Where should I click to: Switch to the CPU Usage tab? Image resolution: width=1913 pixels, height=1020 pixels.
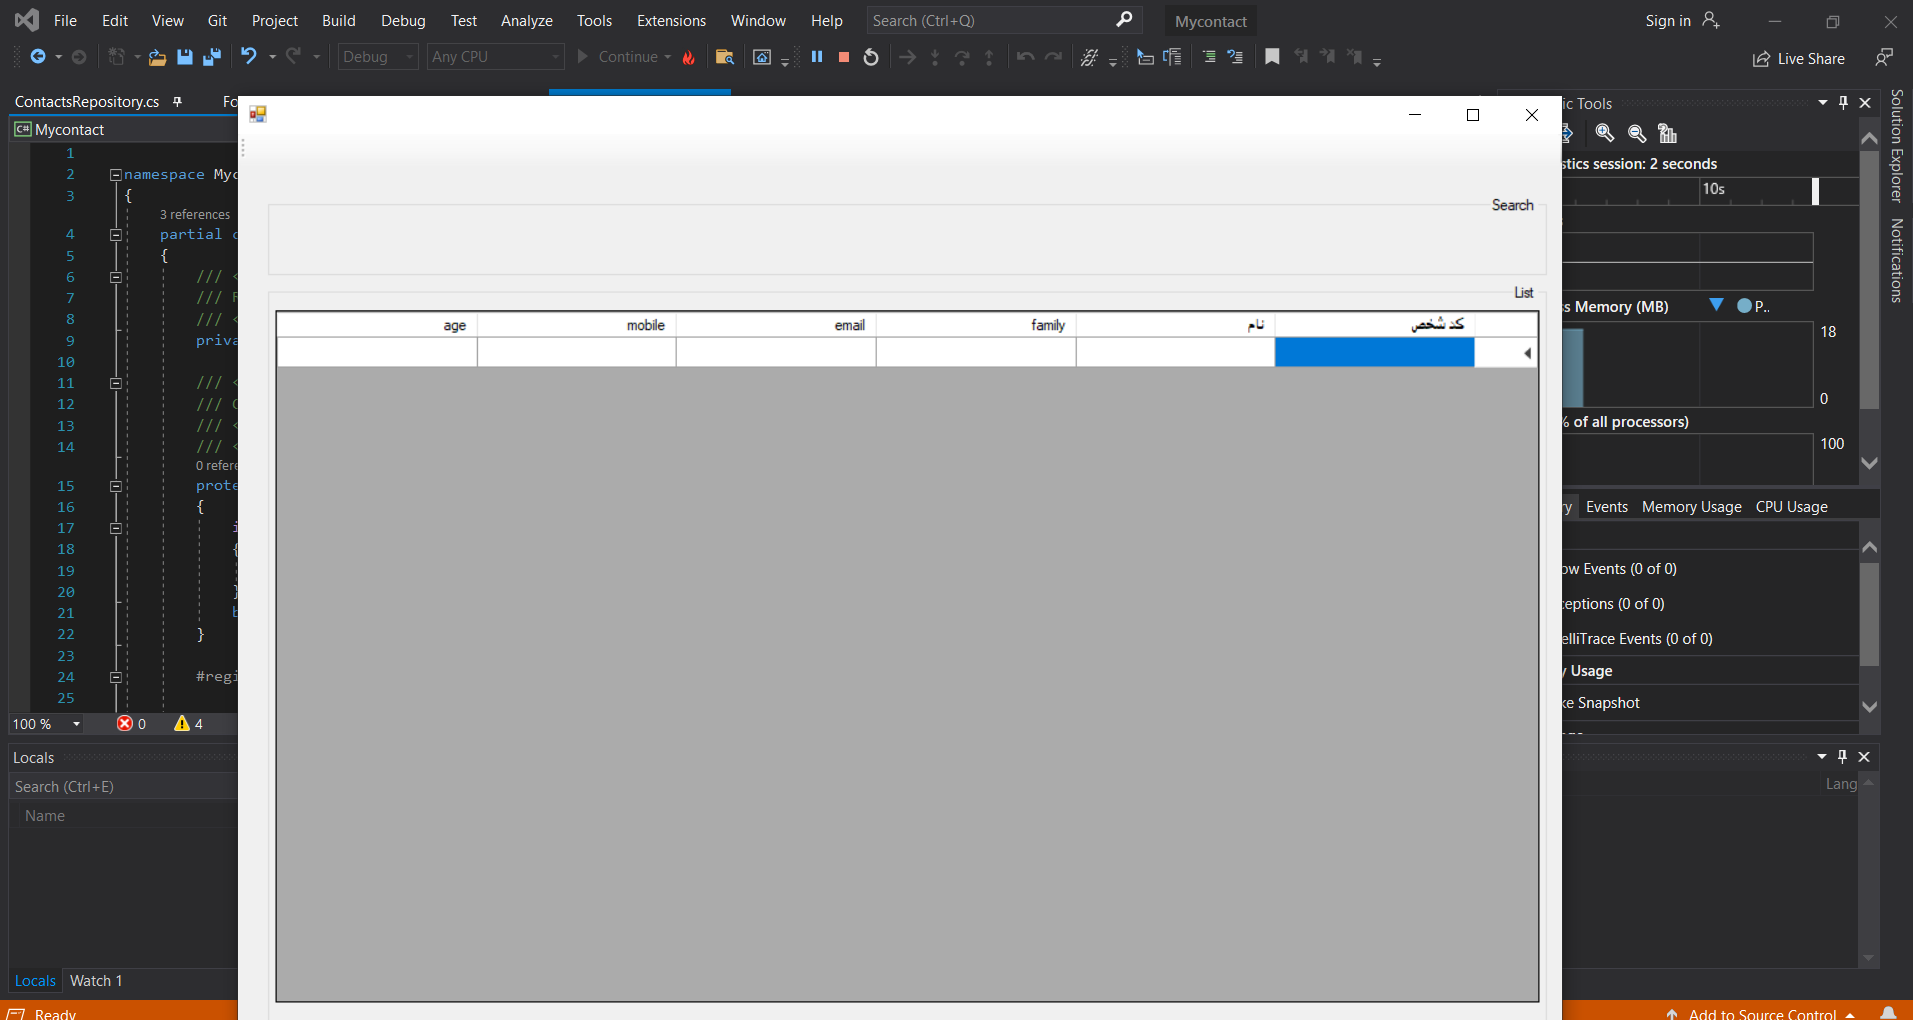pos(1791,507)
